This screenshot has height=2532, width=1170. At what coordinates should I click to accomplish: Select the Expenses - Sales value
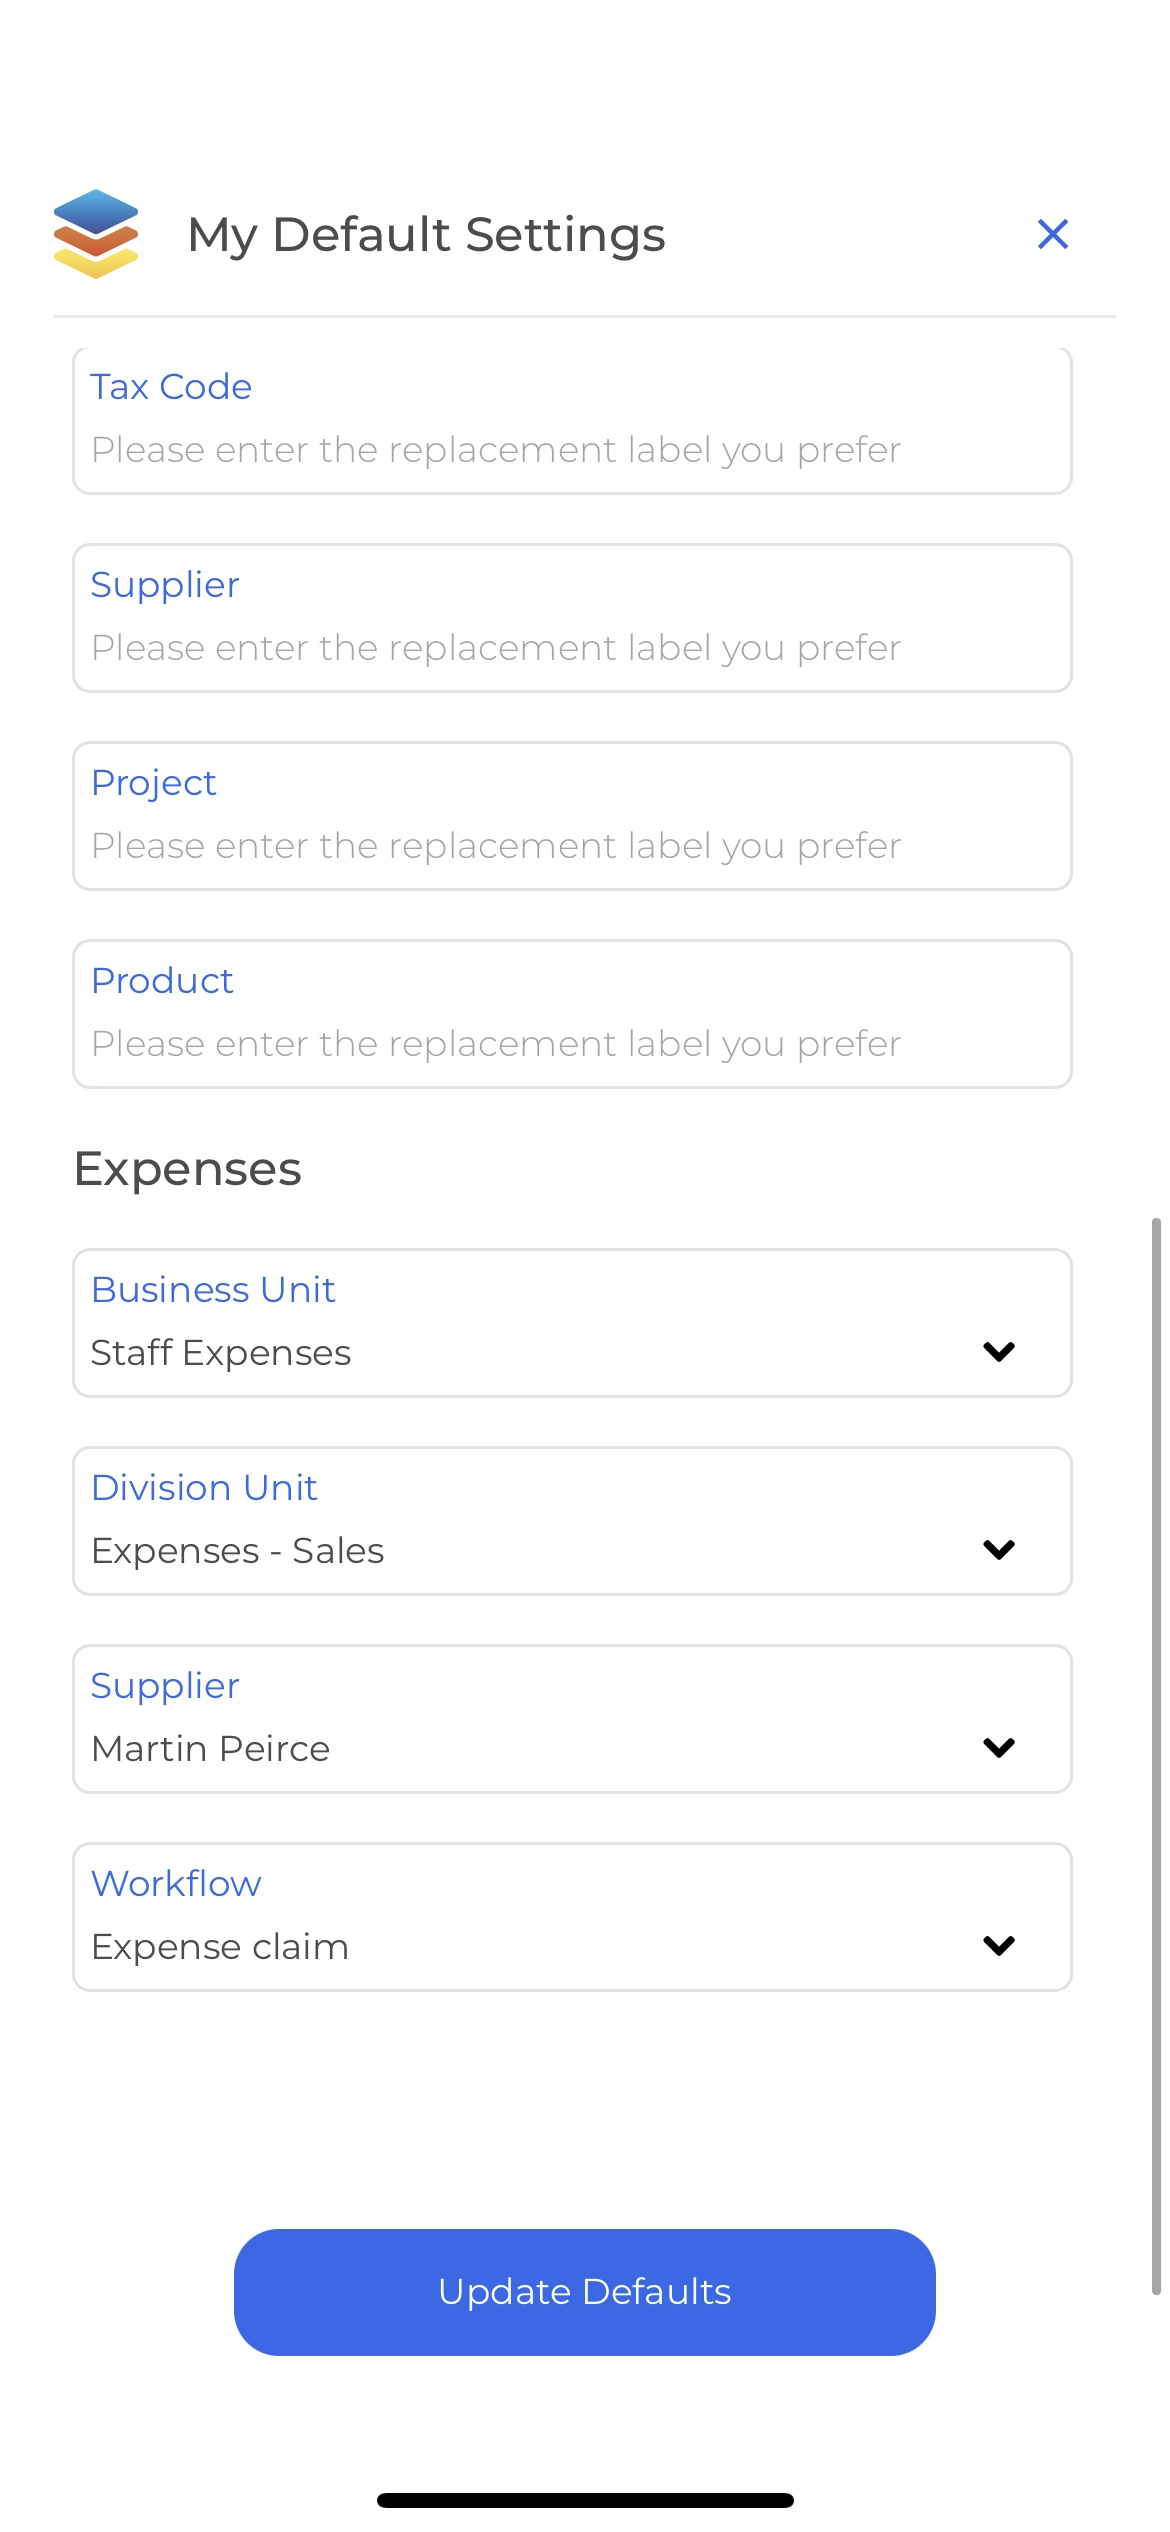click(238, 1551)
